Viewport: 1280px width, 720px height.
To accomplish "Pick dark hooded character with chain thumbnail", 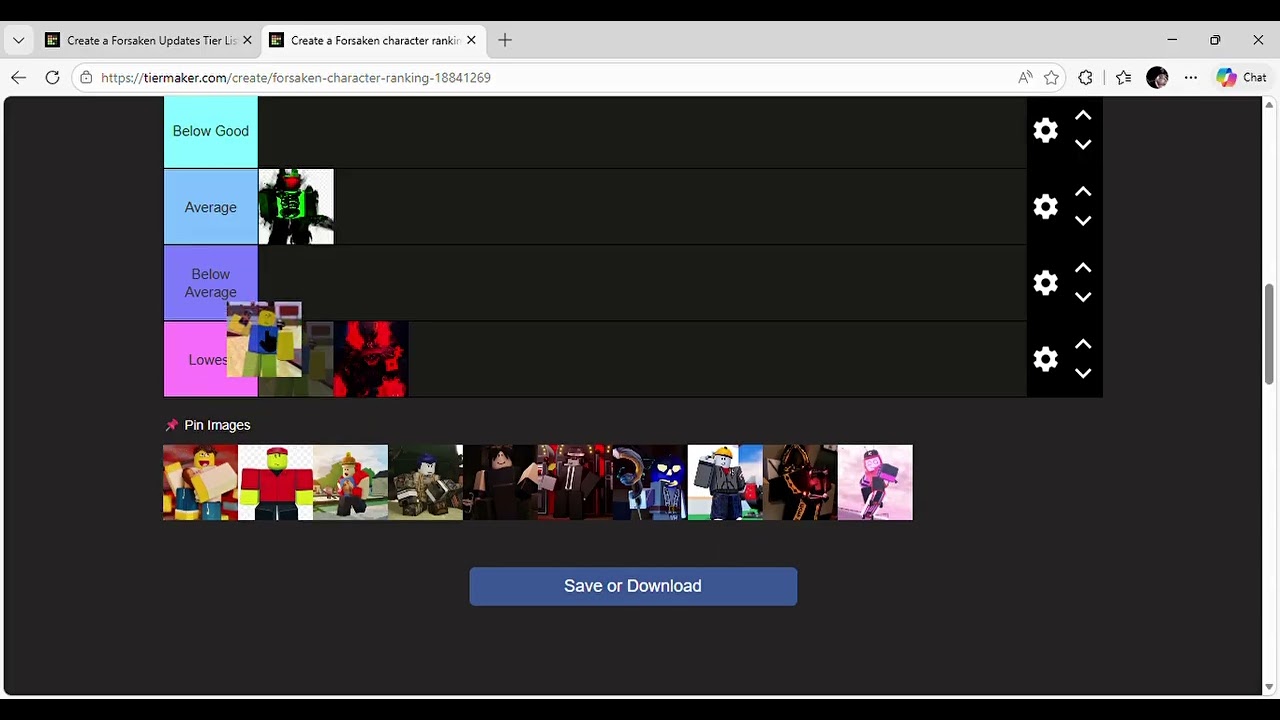I will (800, 483).
